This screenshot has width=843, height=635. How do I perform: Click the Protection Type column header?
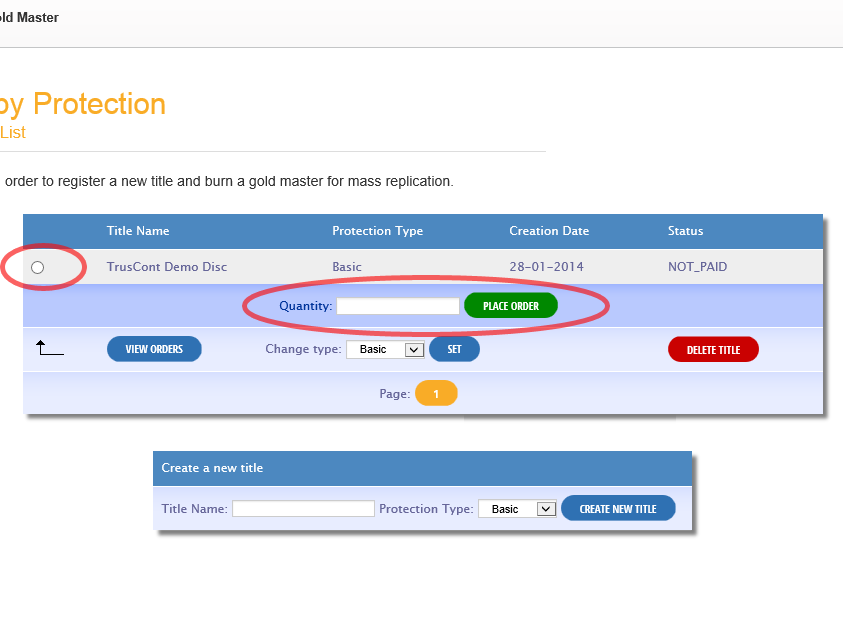[x=377, y=231]
